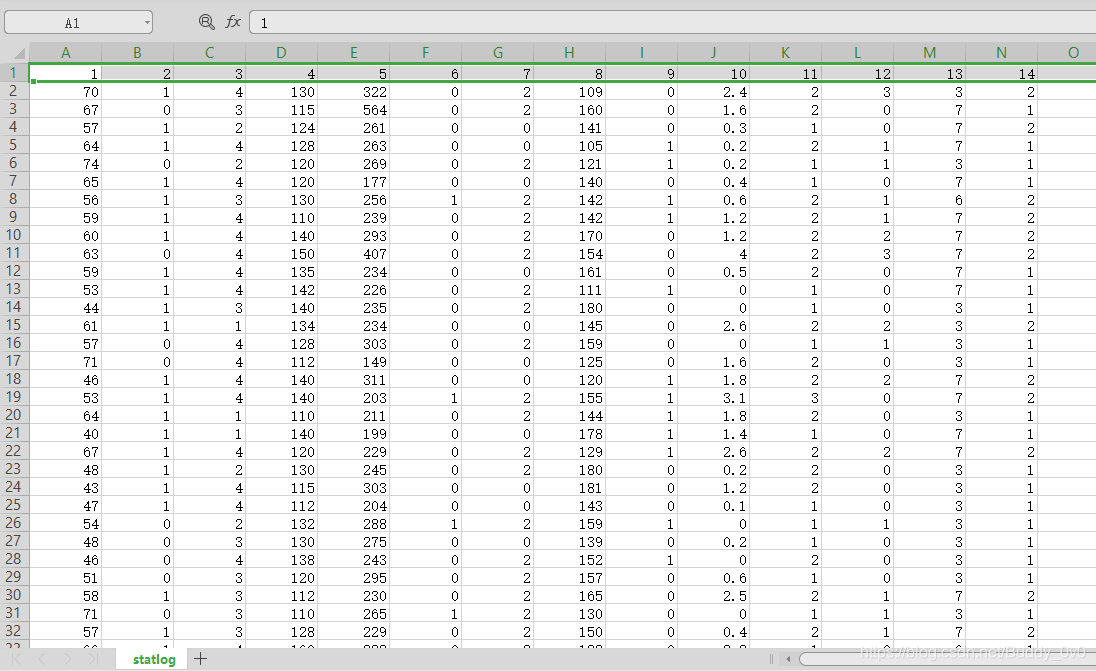Select column H header
The height and width of the screenshot is (671, 1096).
tap(569, 52)
